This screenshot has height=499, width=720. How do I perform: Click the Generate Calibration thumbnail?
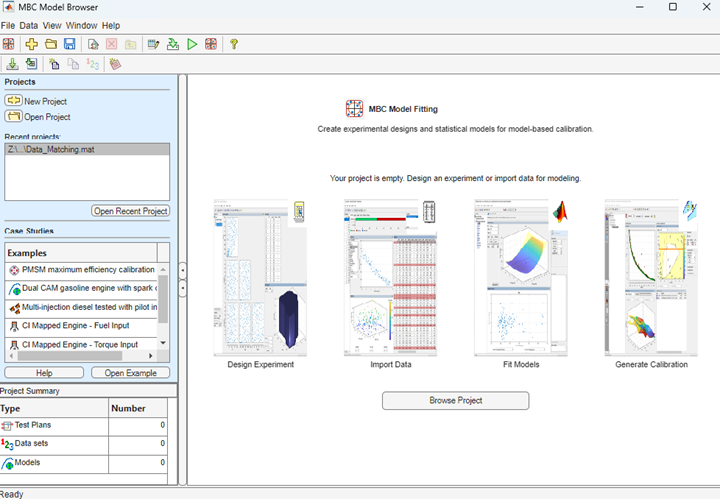[651, 277]
